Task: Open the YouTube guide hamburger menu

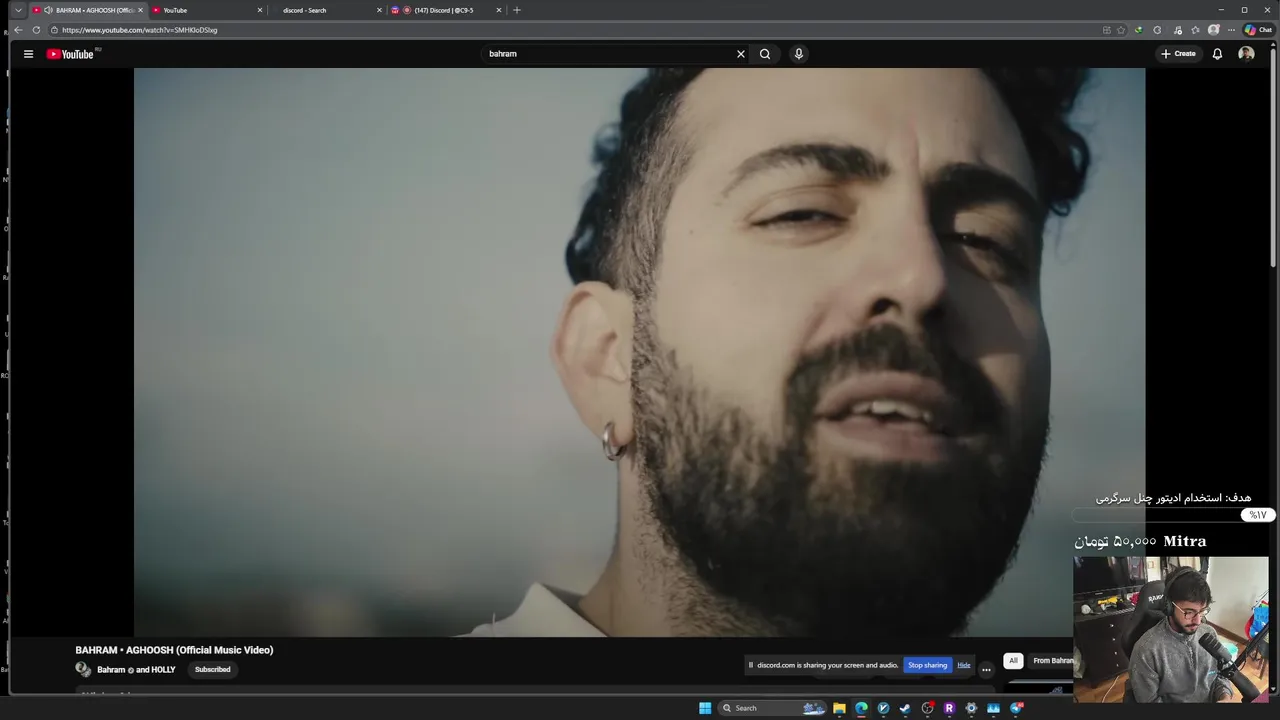Action: (28, 54)
